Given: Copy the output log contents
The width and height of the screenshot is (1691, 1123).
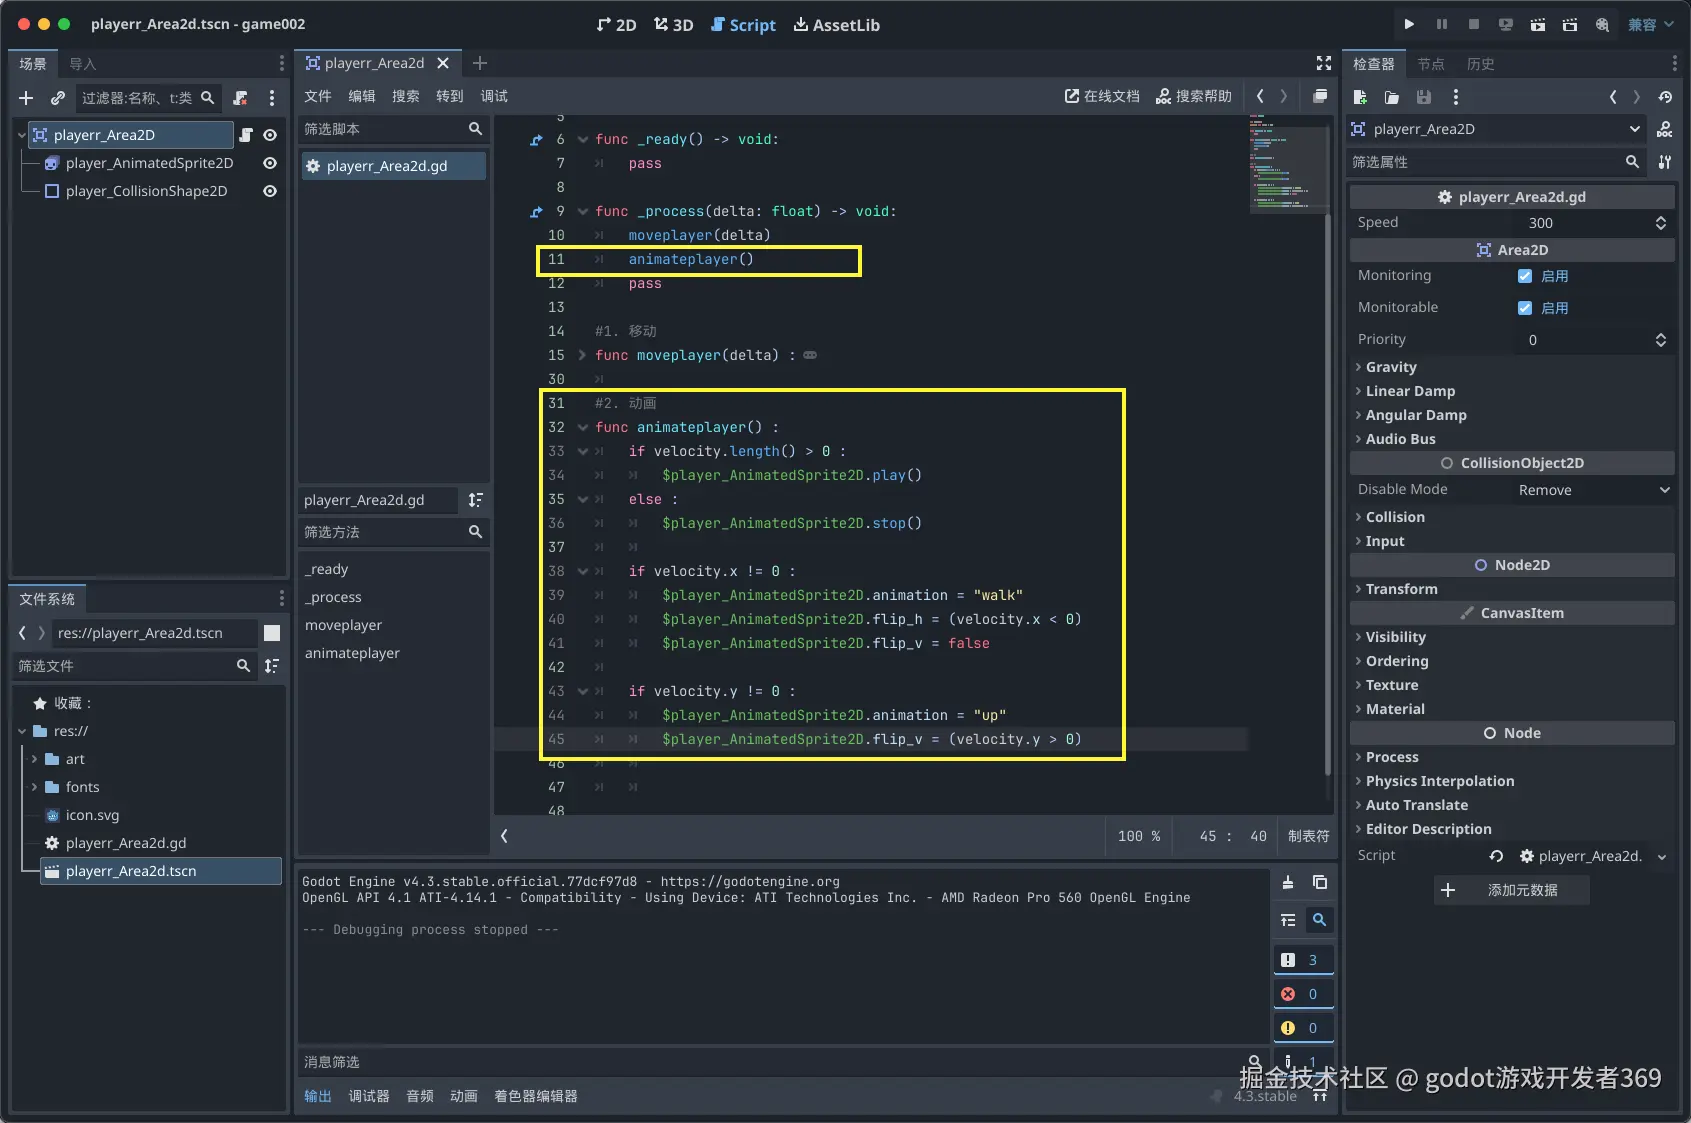Looking at the screenshot, I should tap(1320, 882).
